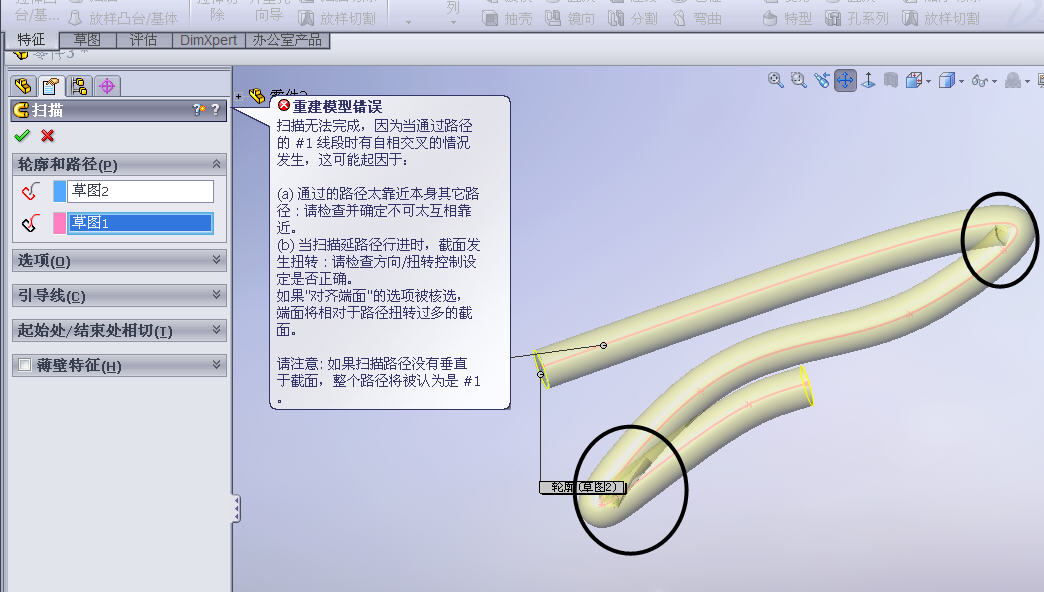The width and height of the screenshot is (1044, 592).
Task: Enable the 薄壁特征 checkbox
Action: [25, 365]
